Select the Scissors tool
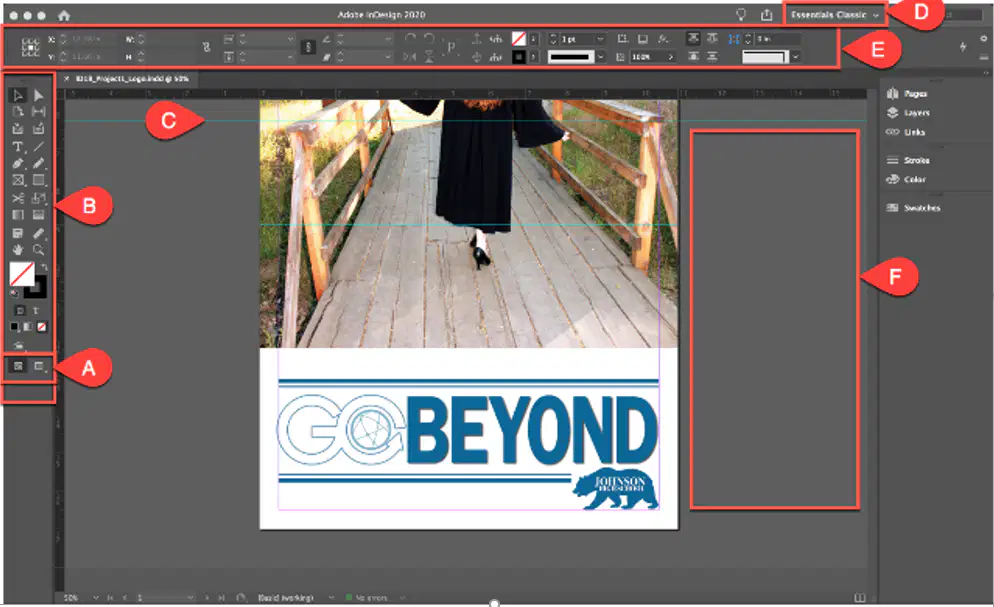 (x=18, y=198)
